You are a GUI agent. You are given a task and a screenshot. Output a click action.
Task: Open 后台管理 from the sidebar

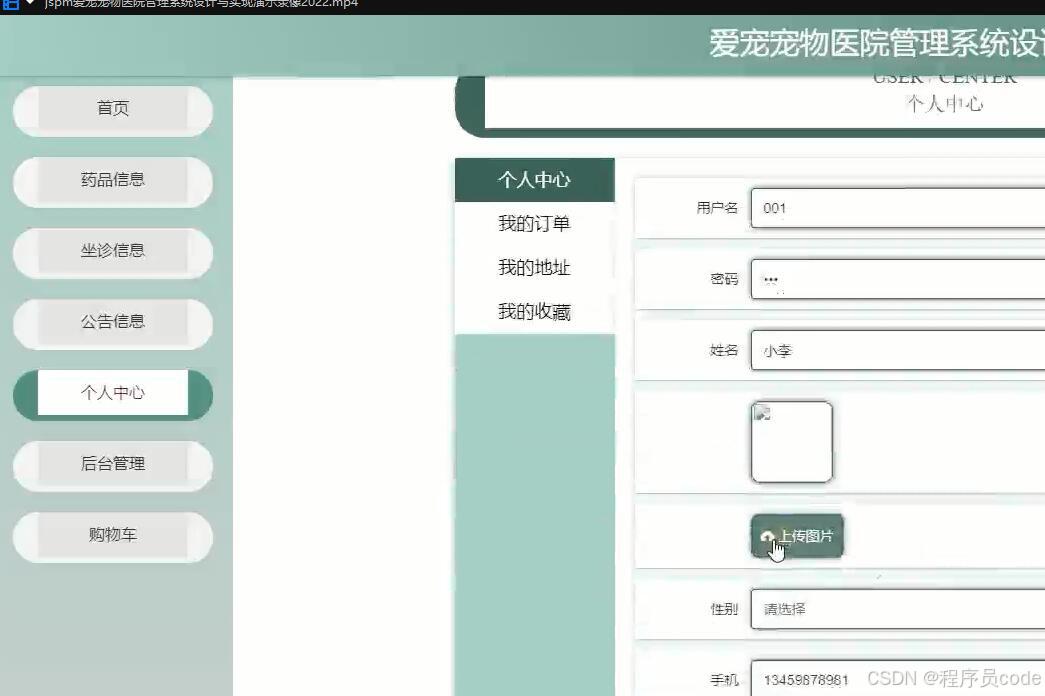point(112,466)
